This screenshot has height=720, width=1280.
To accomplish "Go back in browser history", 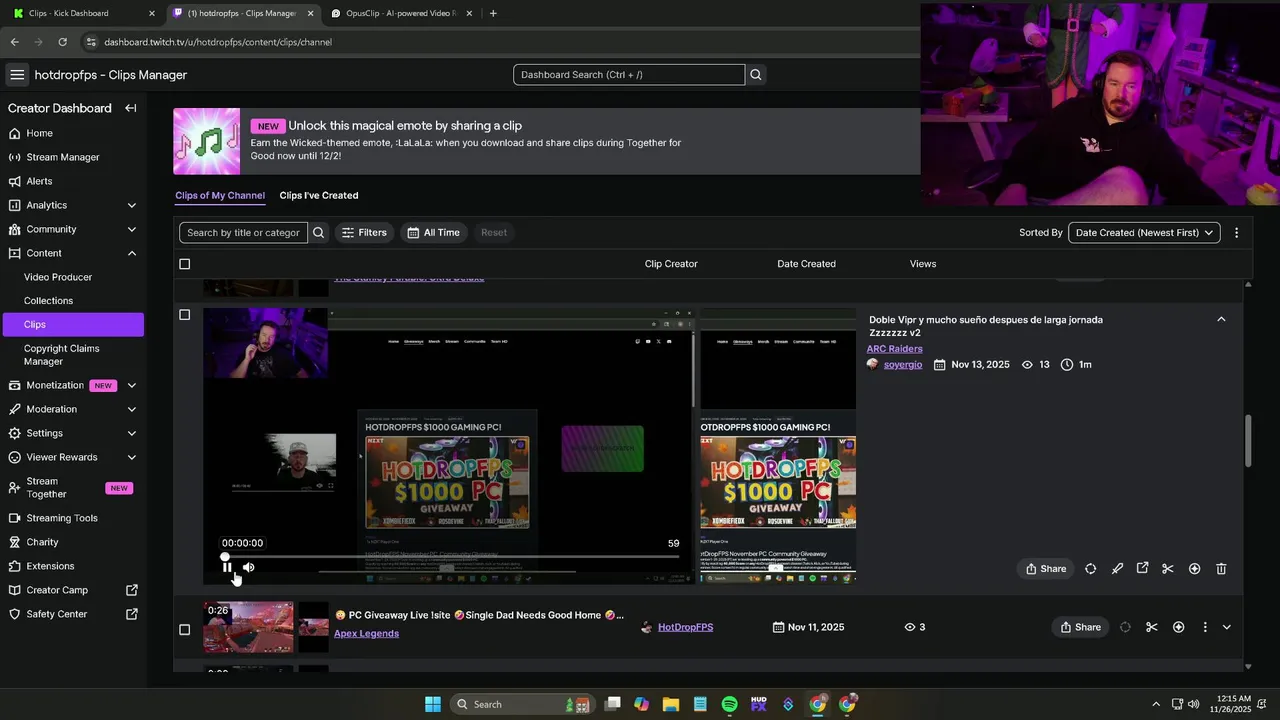I will coord(14,42).
